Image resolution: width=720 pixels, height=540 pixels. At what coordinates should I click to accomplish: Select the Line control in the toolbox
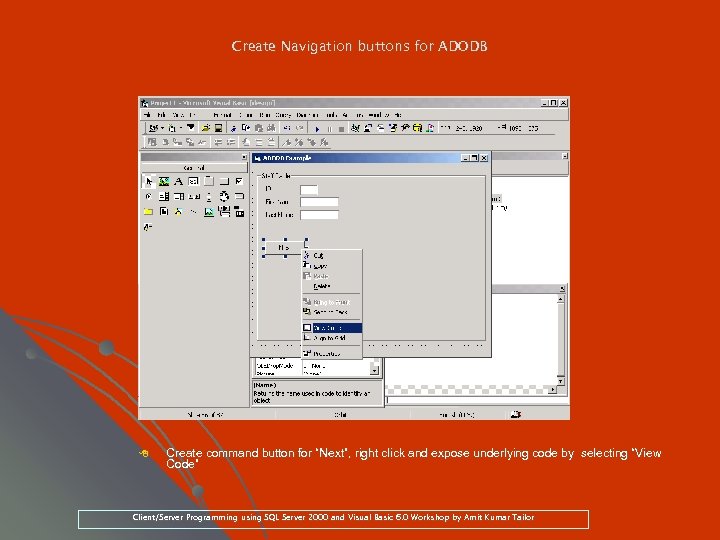pos(194,212)
